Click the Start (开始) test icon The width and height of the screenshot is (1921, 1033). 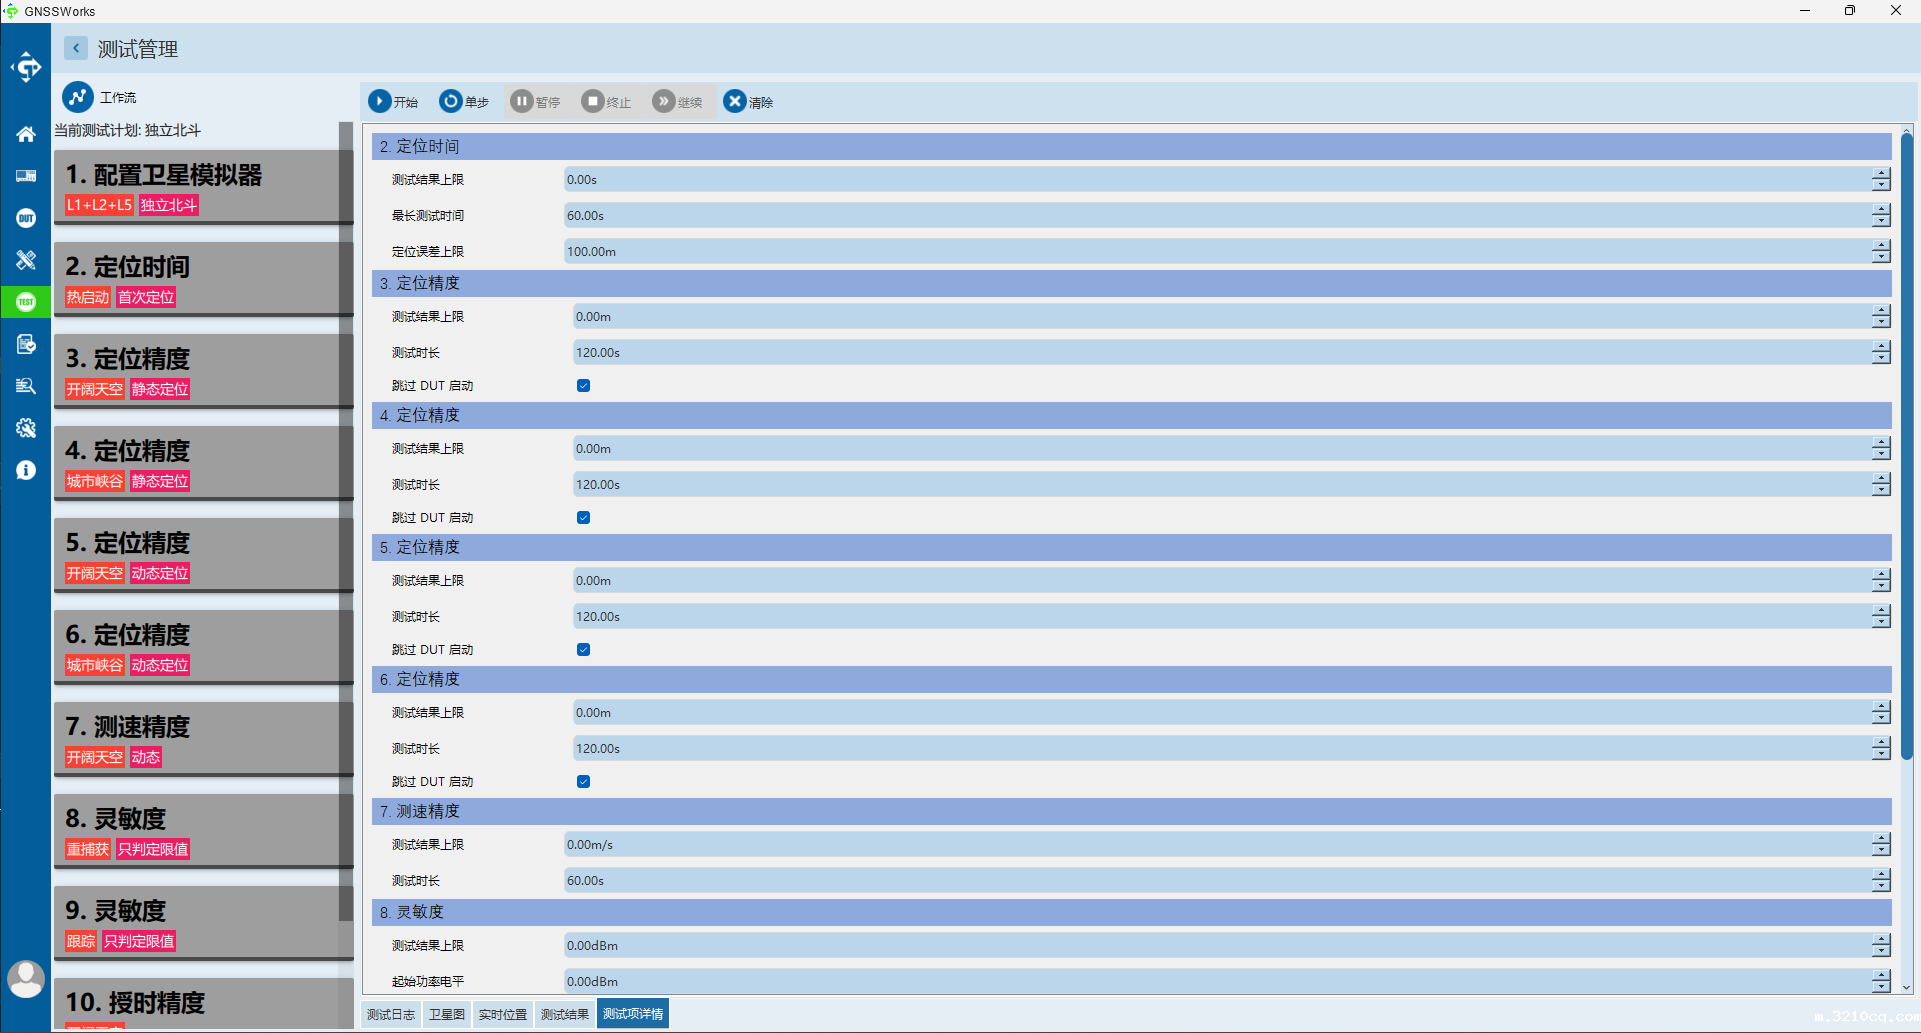[380, 101]
